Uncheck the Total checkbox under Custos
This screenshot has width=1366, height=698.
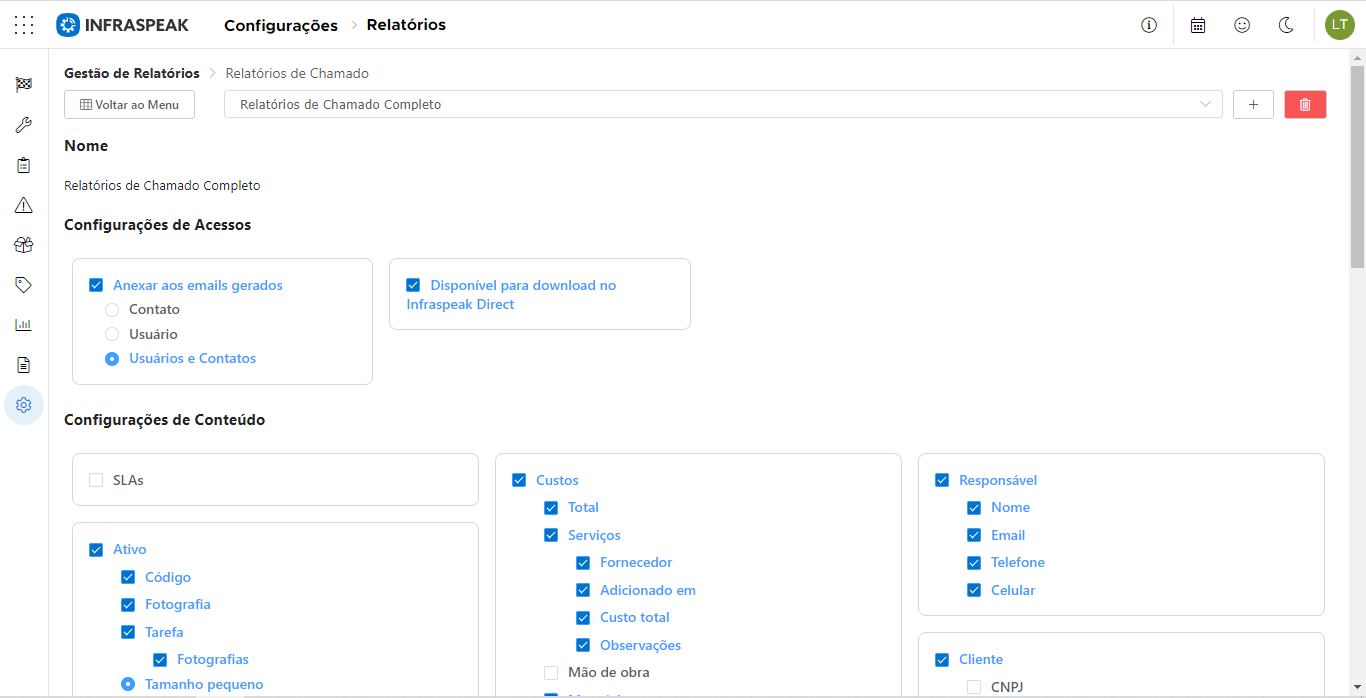coord(551,508)
